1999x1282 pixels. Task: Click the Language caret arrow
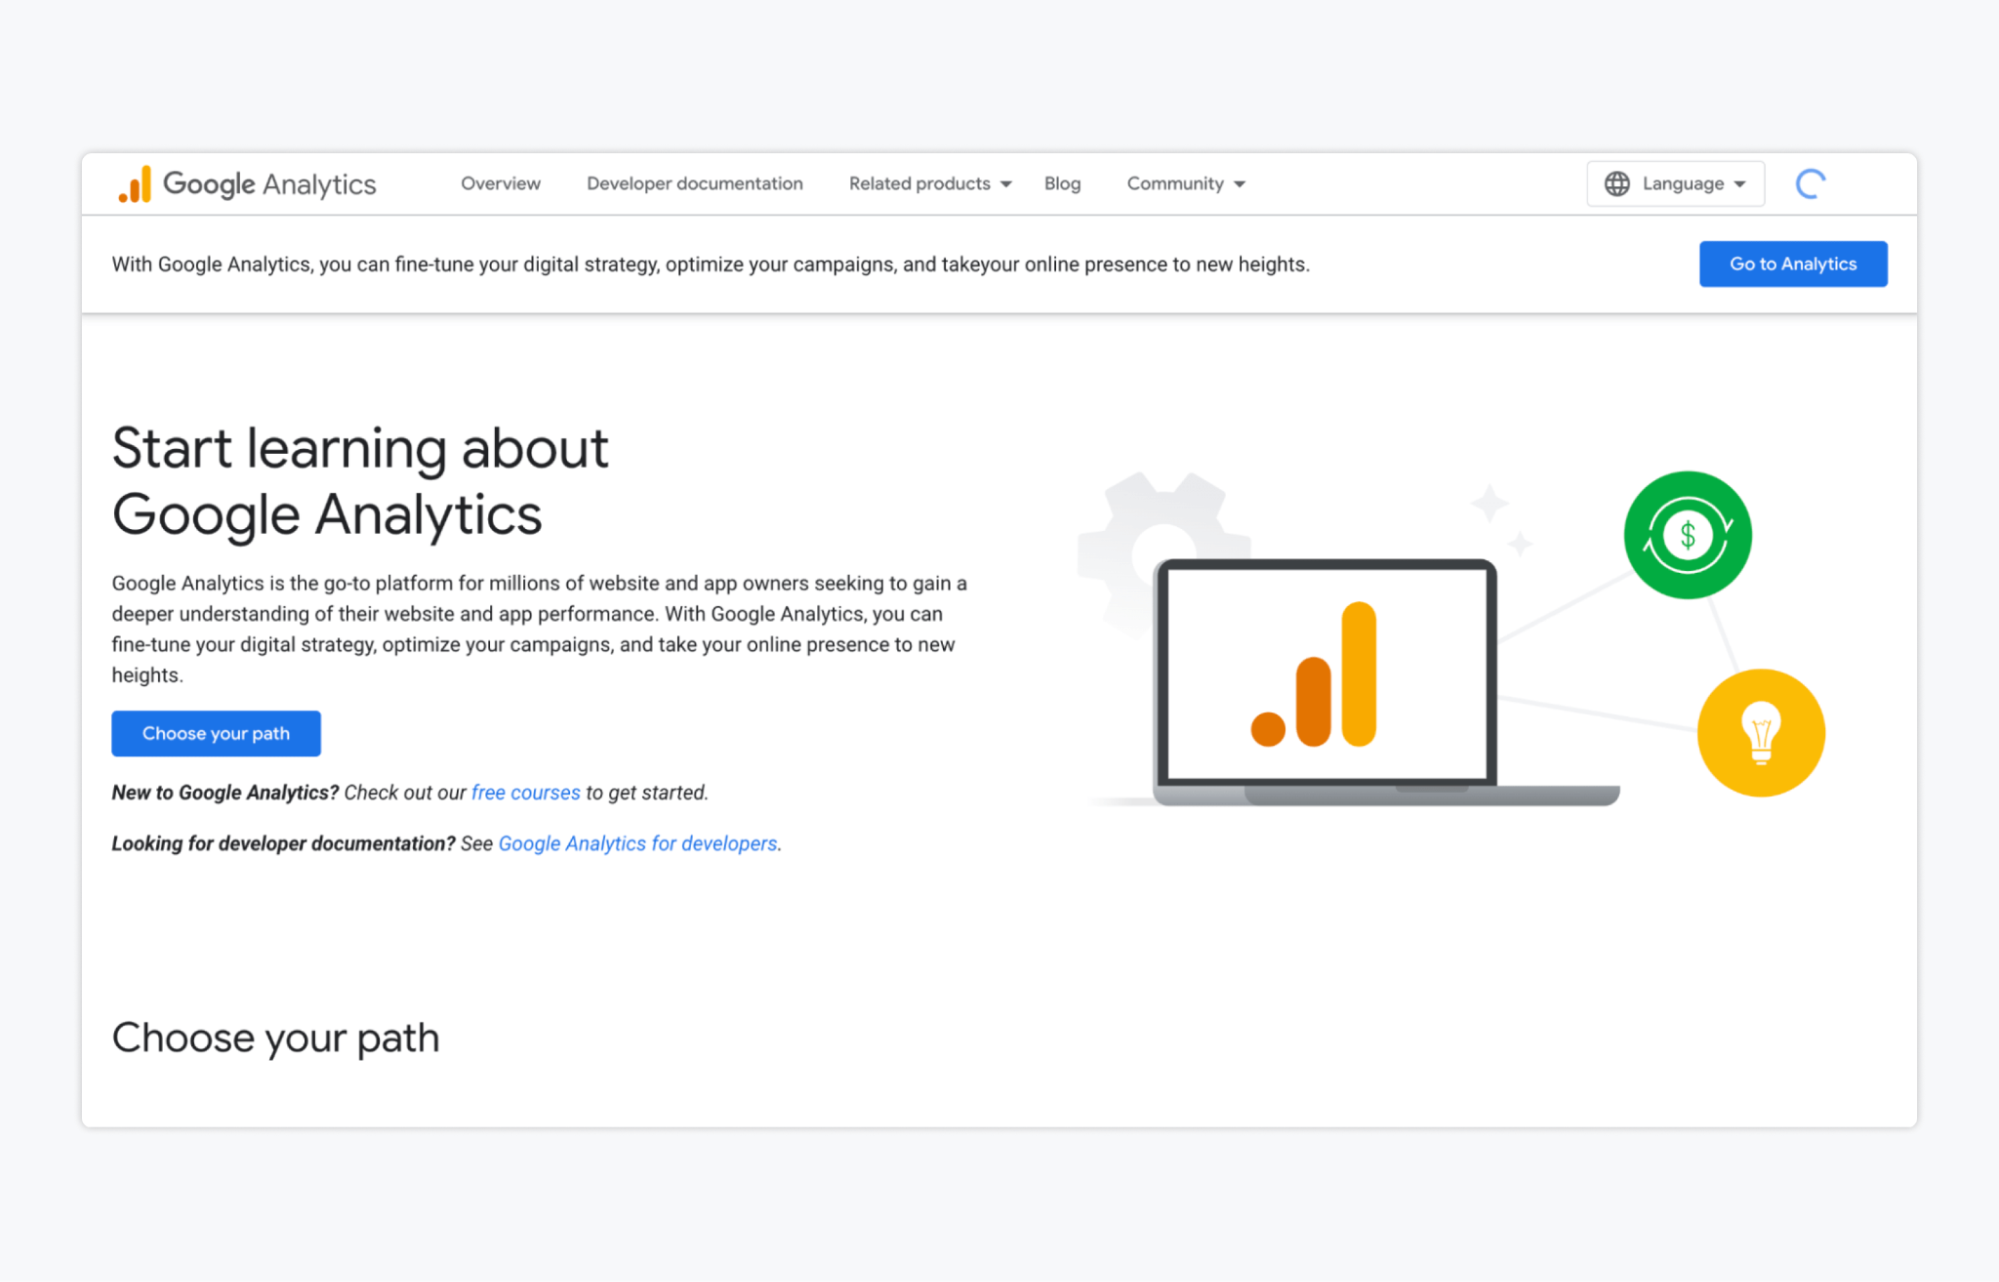click(1740, 184)
